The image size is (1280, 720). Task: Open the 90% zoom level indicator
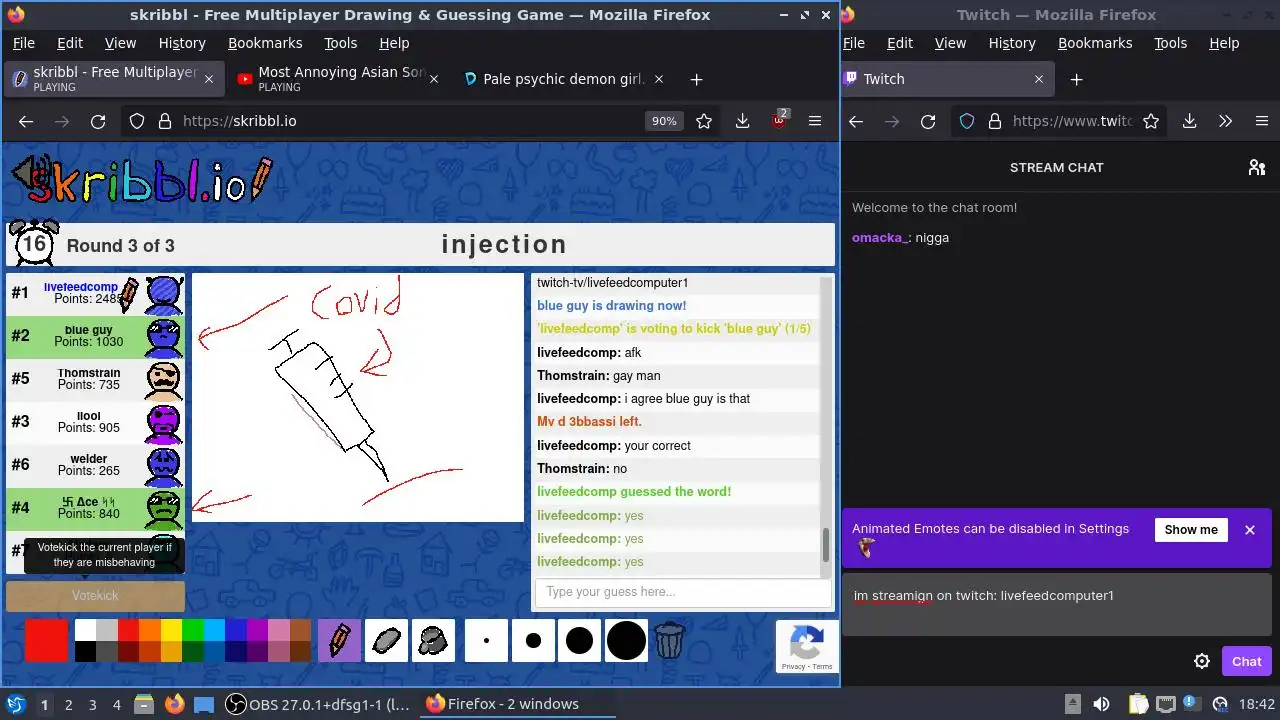point(664,121)
